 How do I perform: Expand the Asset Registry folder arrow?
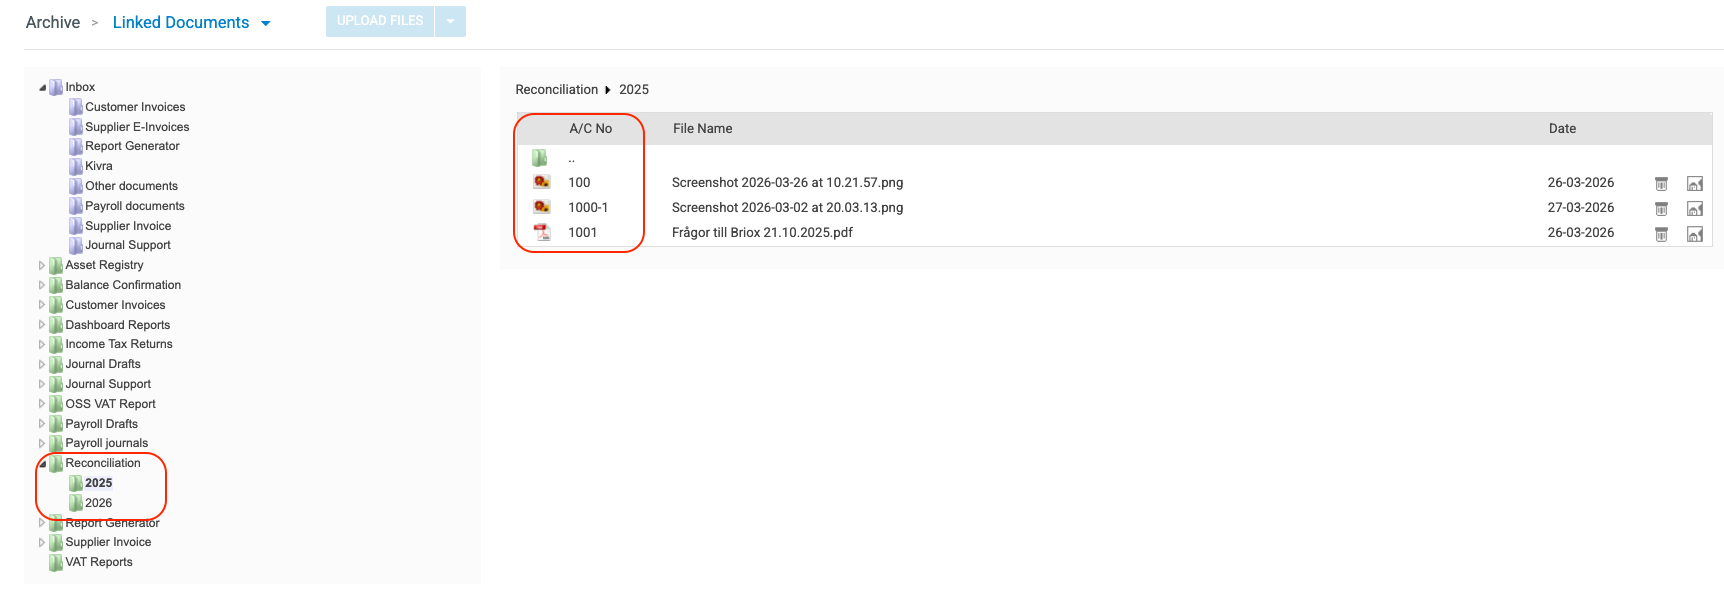click(x=42, y=265)
